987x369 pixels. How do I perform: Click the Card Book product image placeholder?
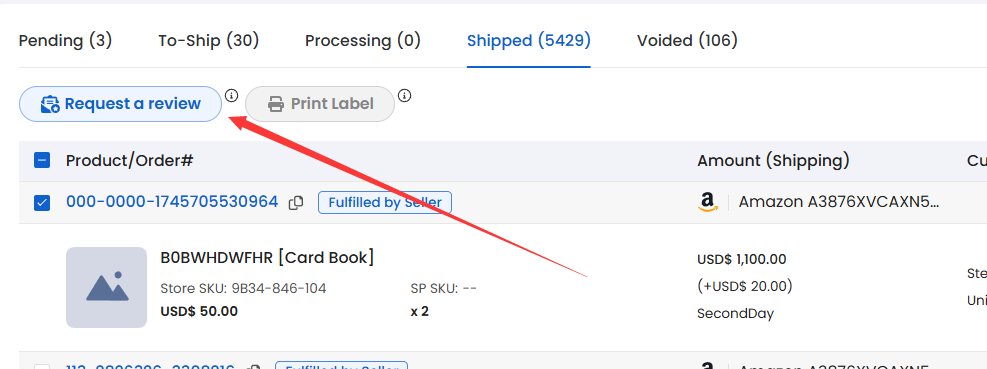click(106, 287)
